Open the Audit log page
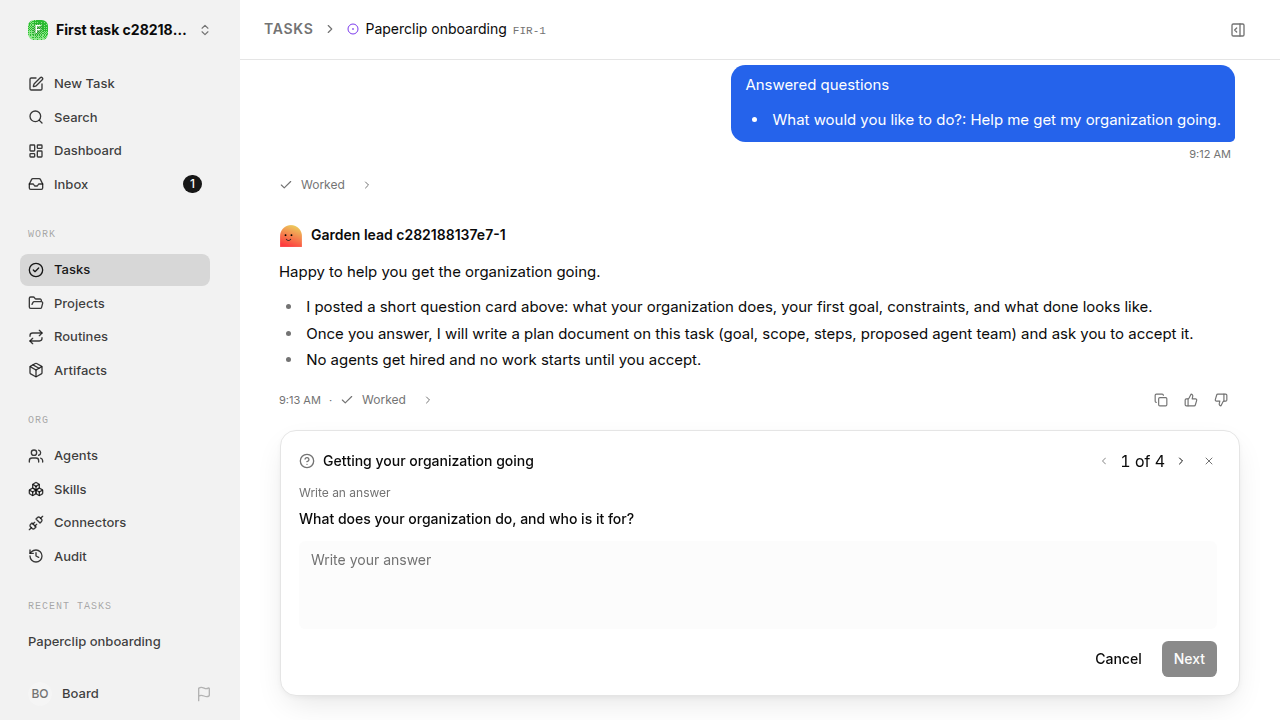 [115, 556]
